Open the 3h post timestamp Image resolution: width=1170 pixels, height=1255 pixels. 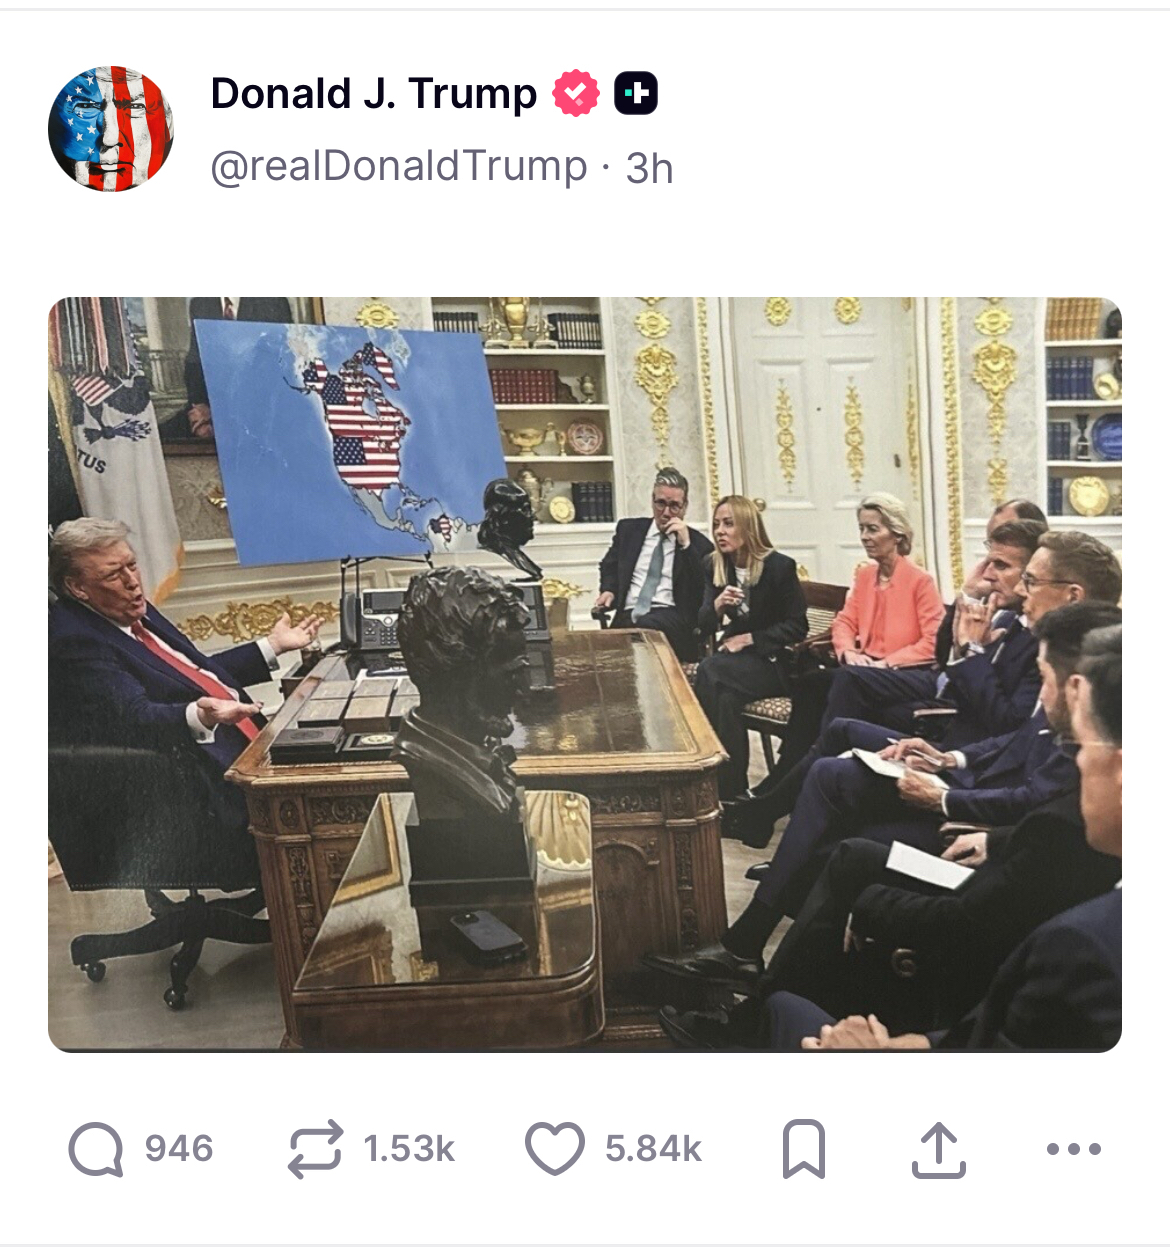click(x=649, y=168)
